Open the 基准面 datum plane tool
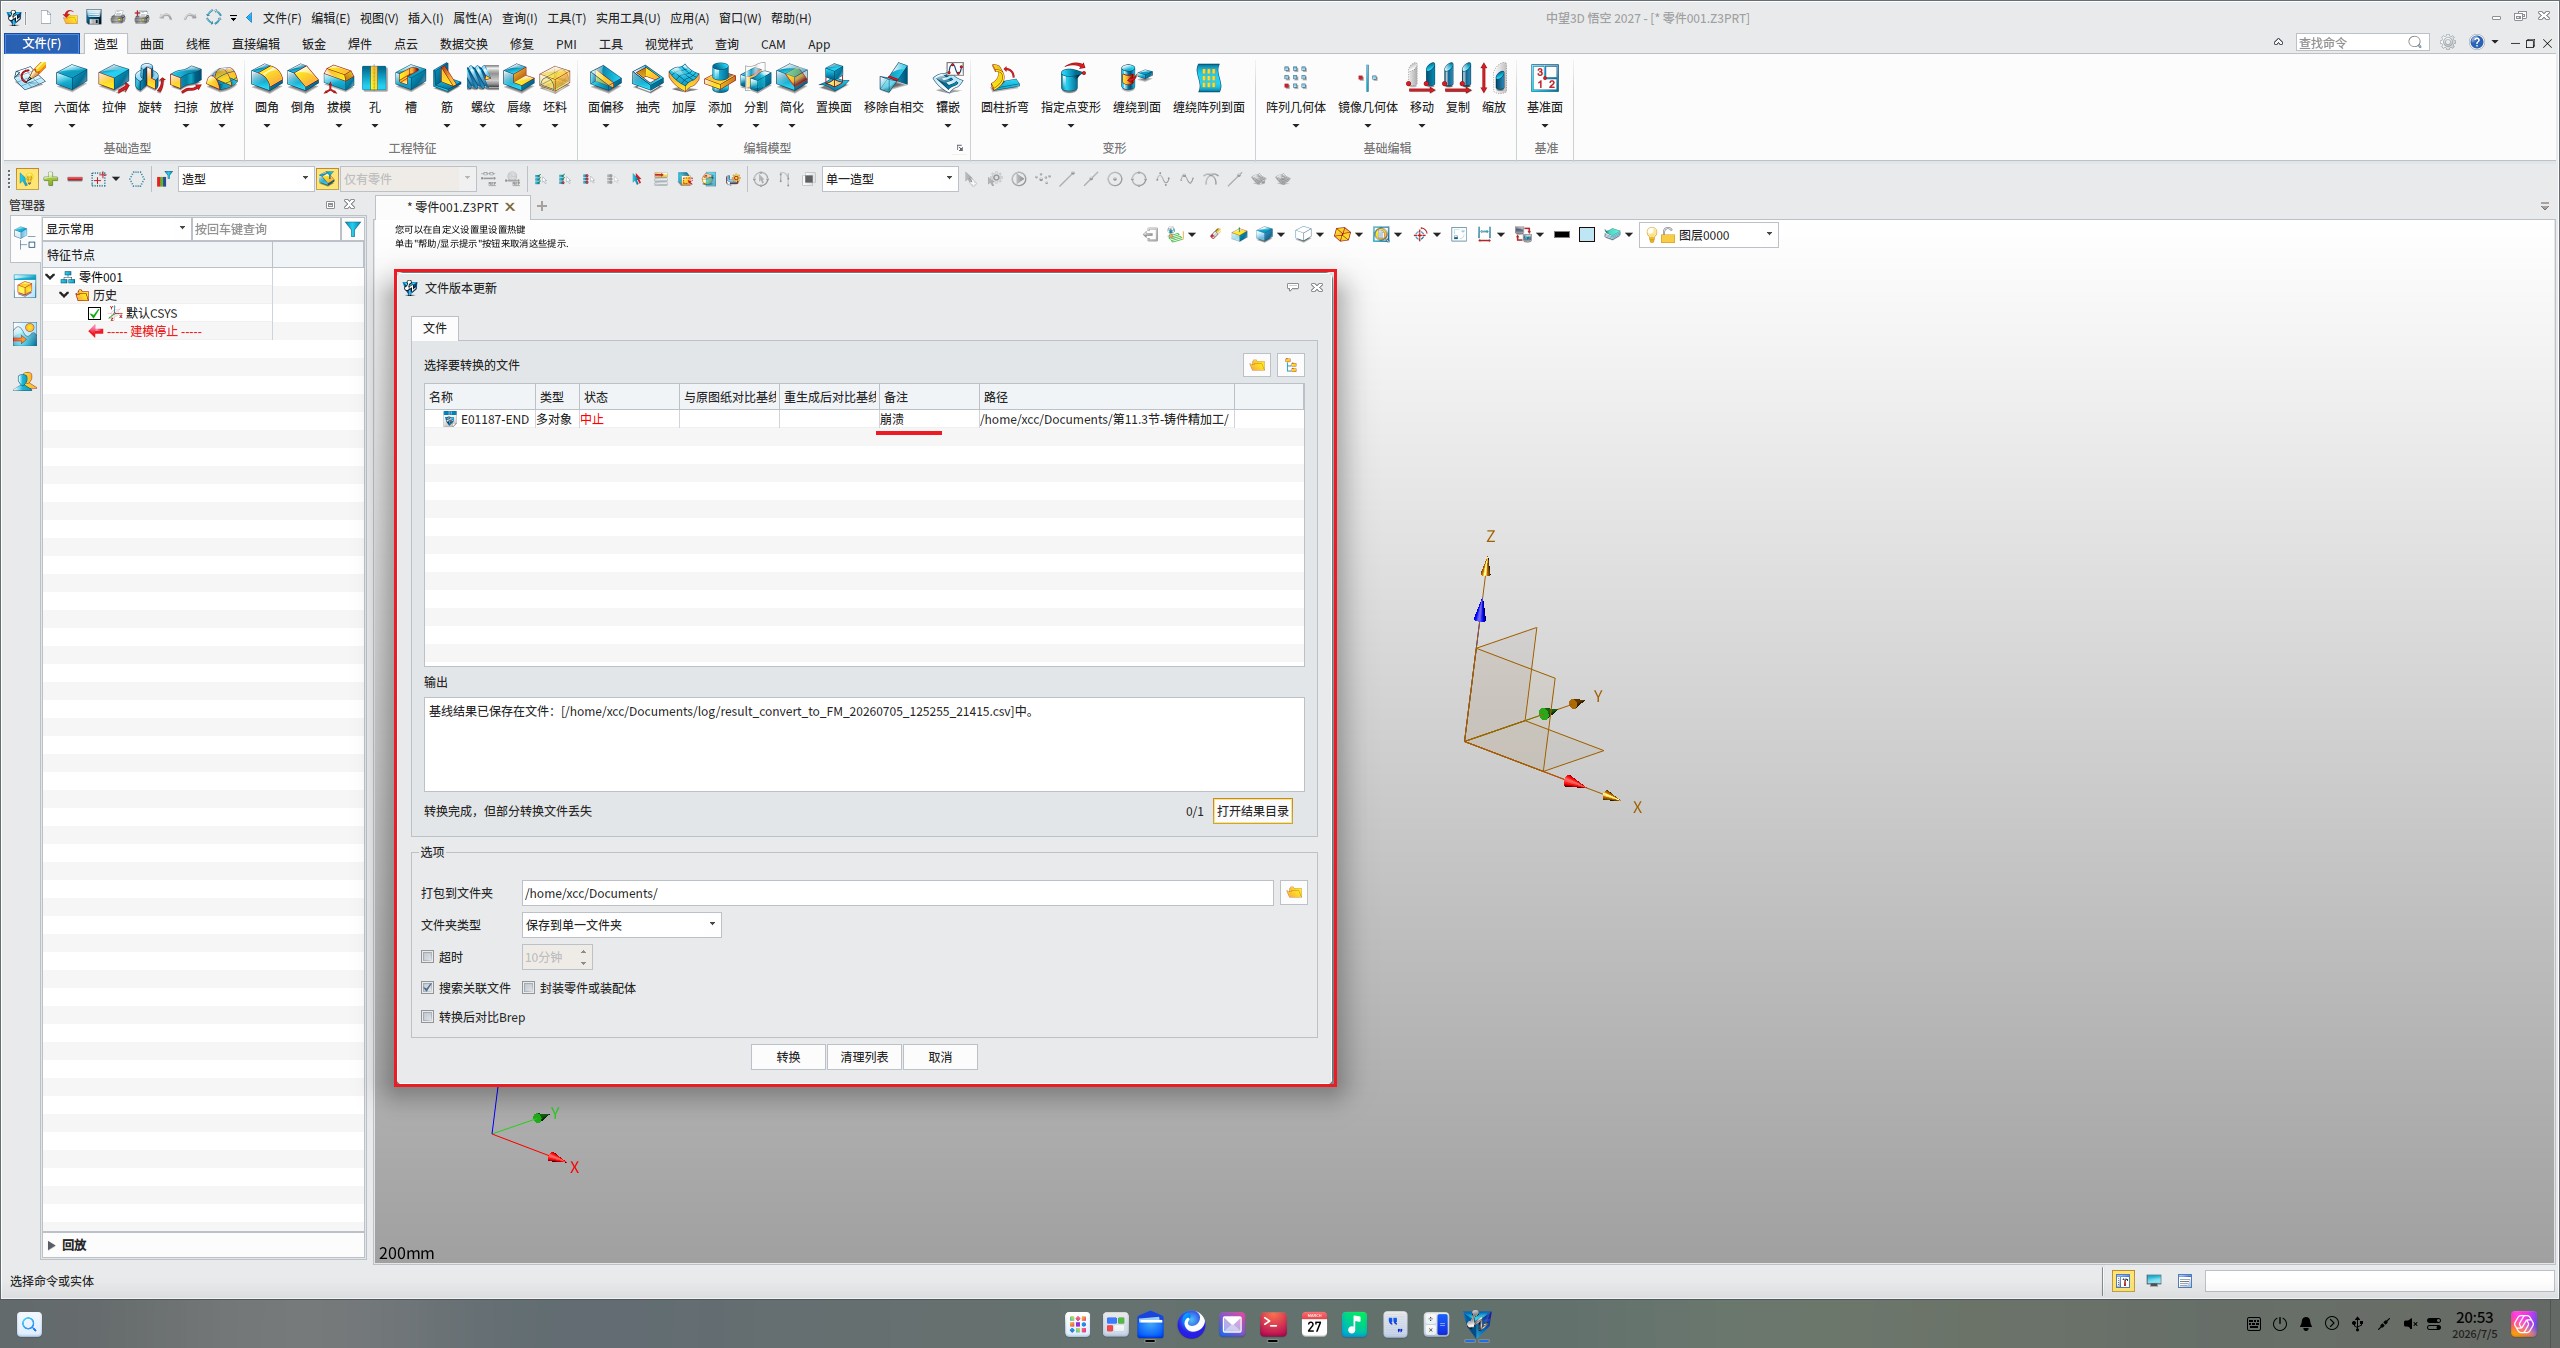 click(x=1544, y=88)
